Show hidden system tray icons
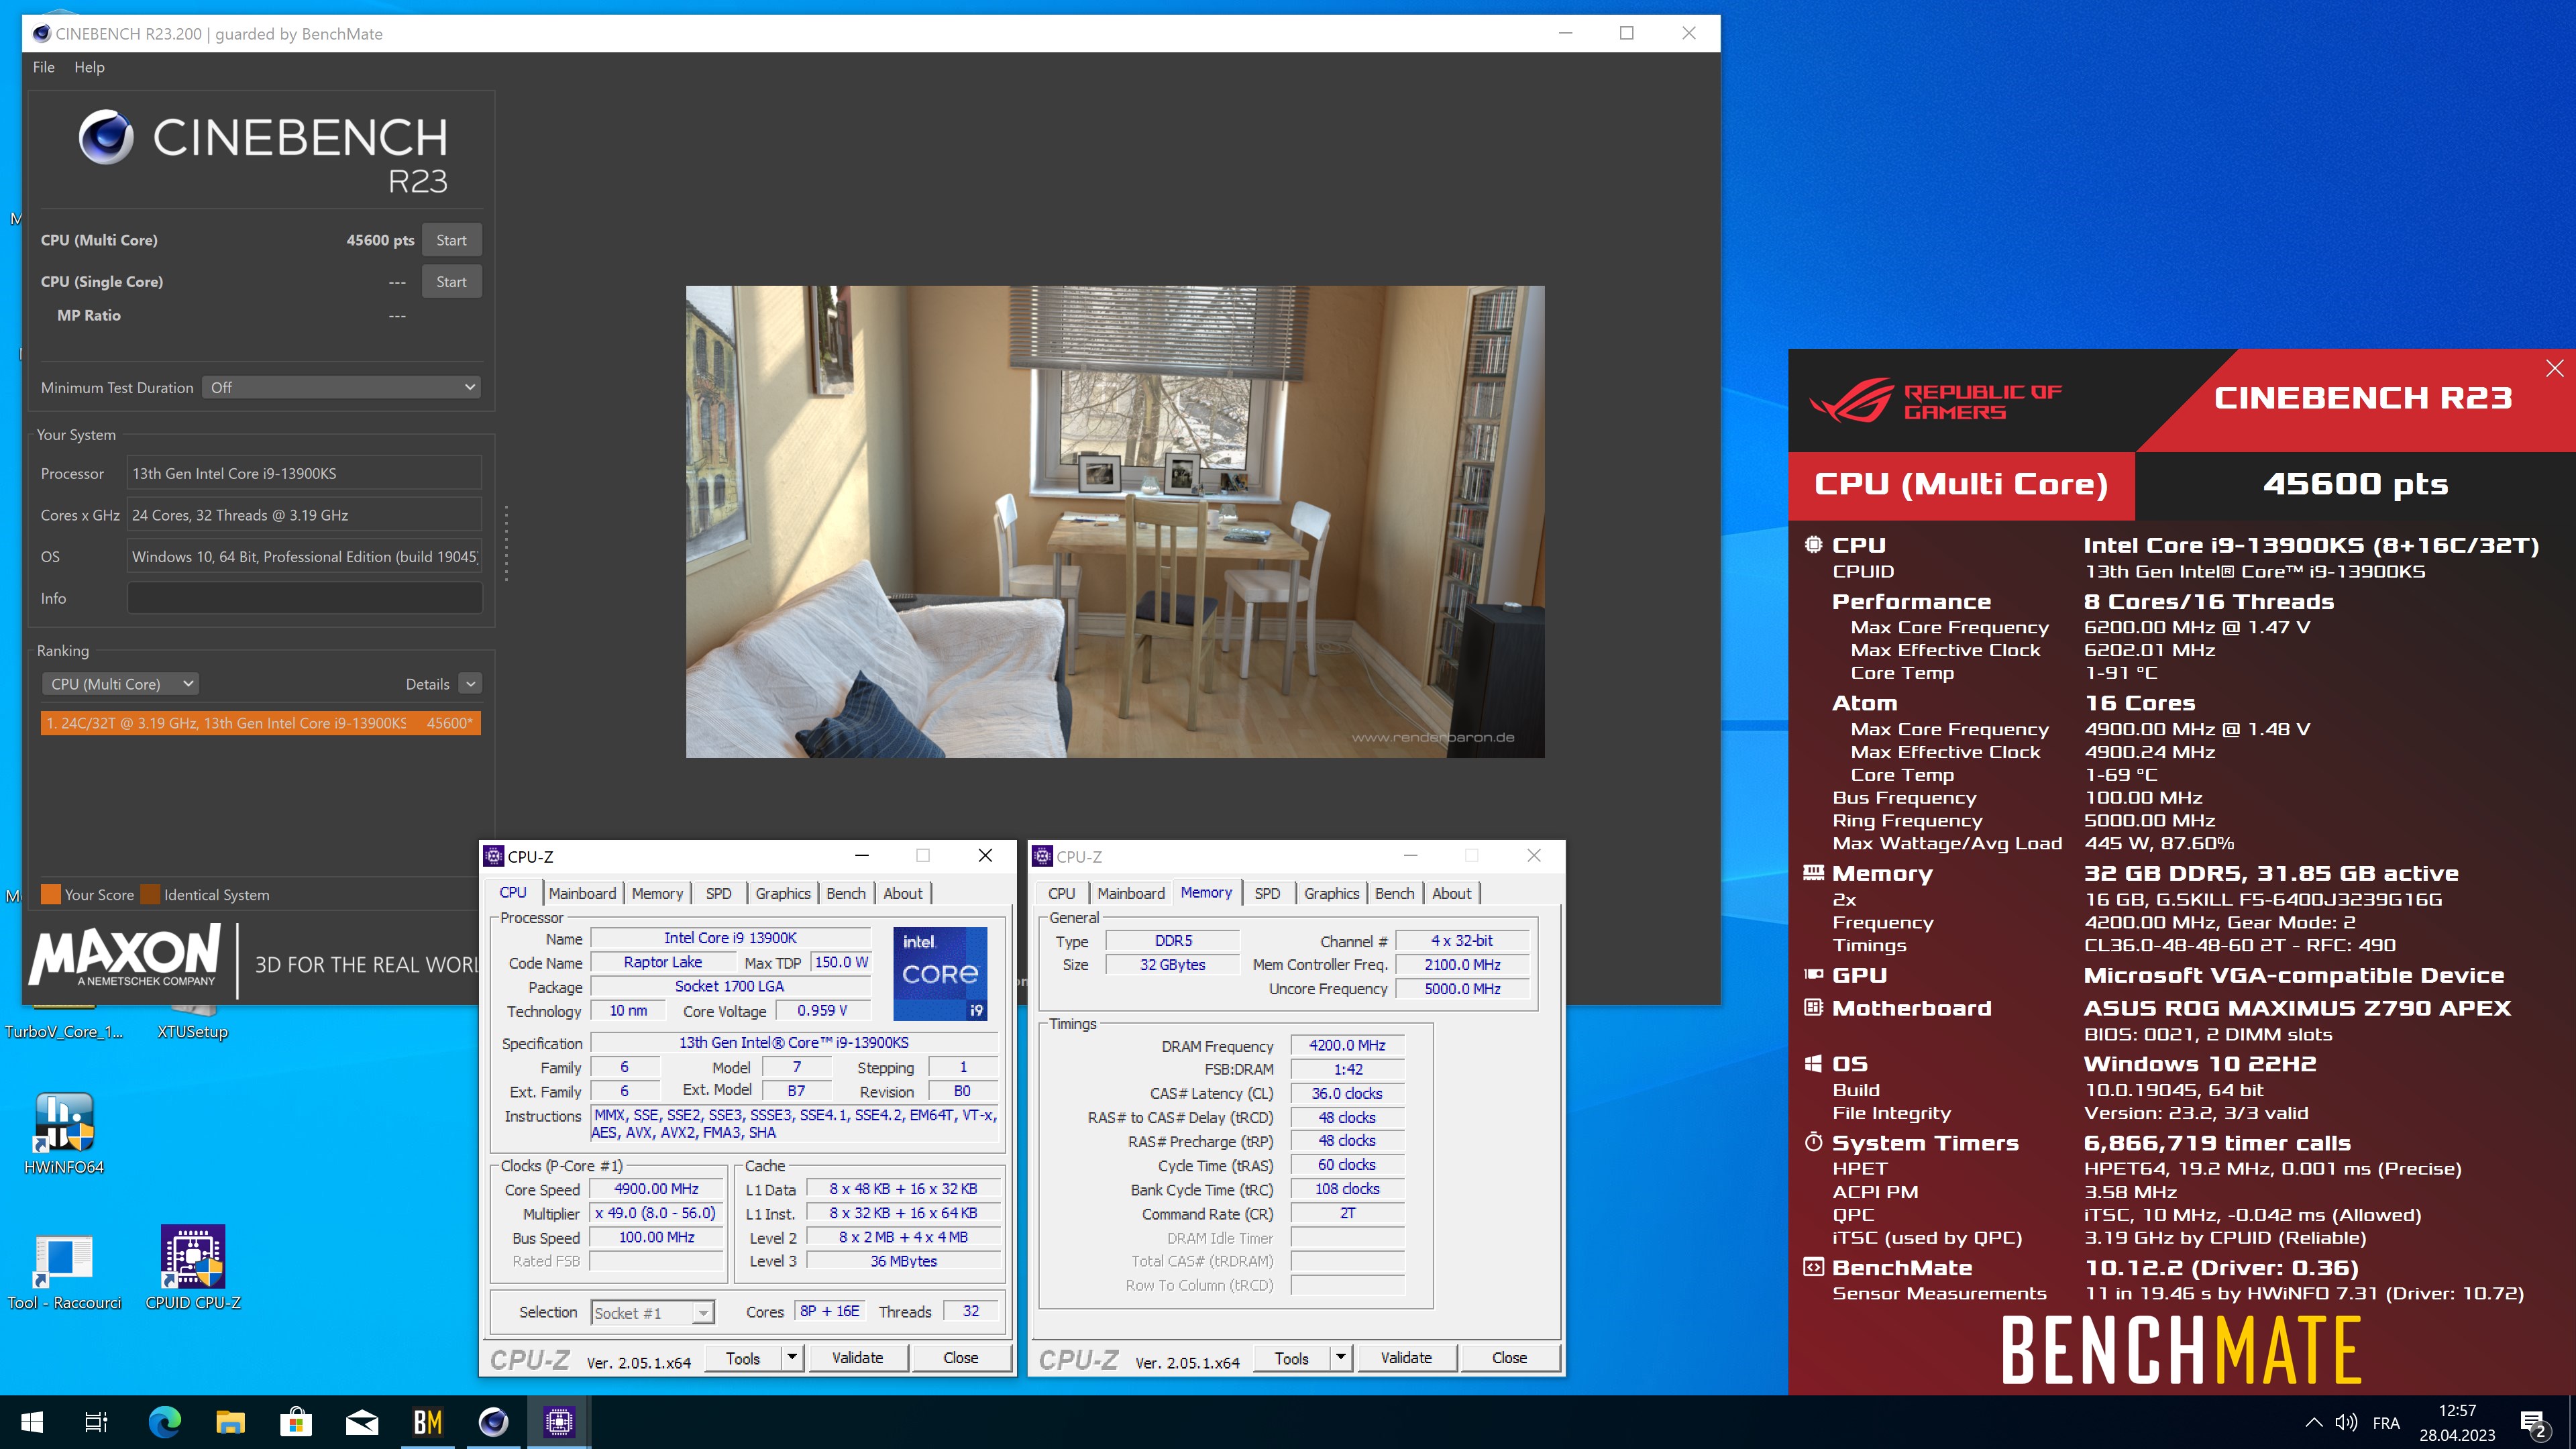 click(2314, 1422)
